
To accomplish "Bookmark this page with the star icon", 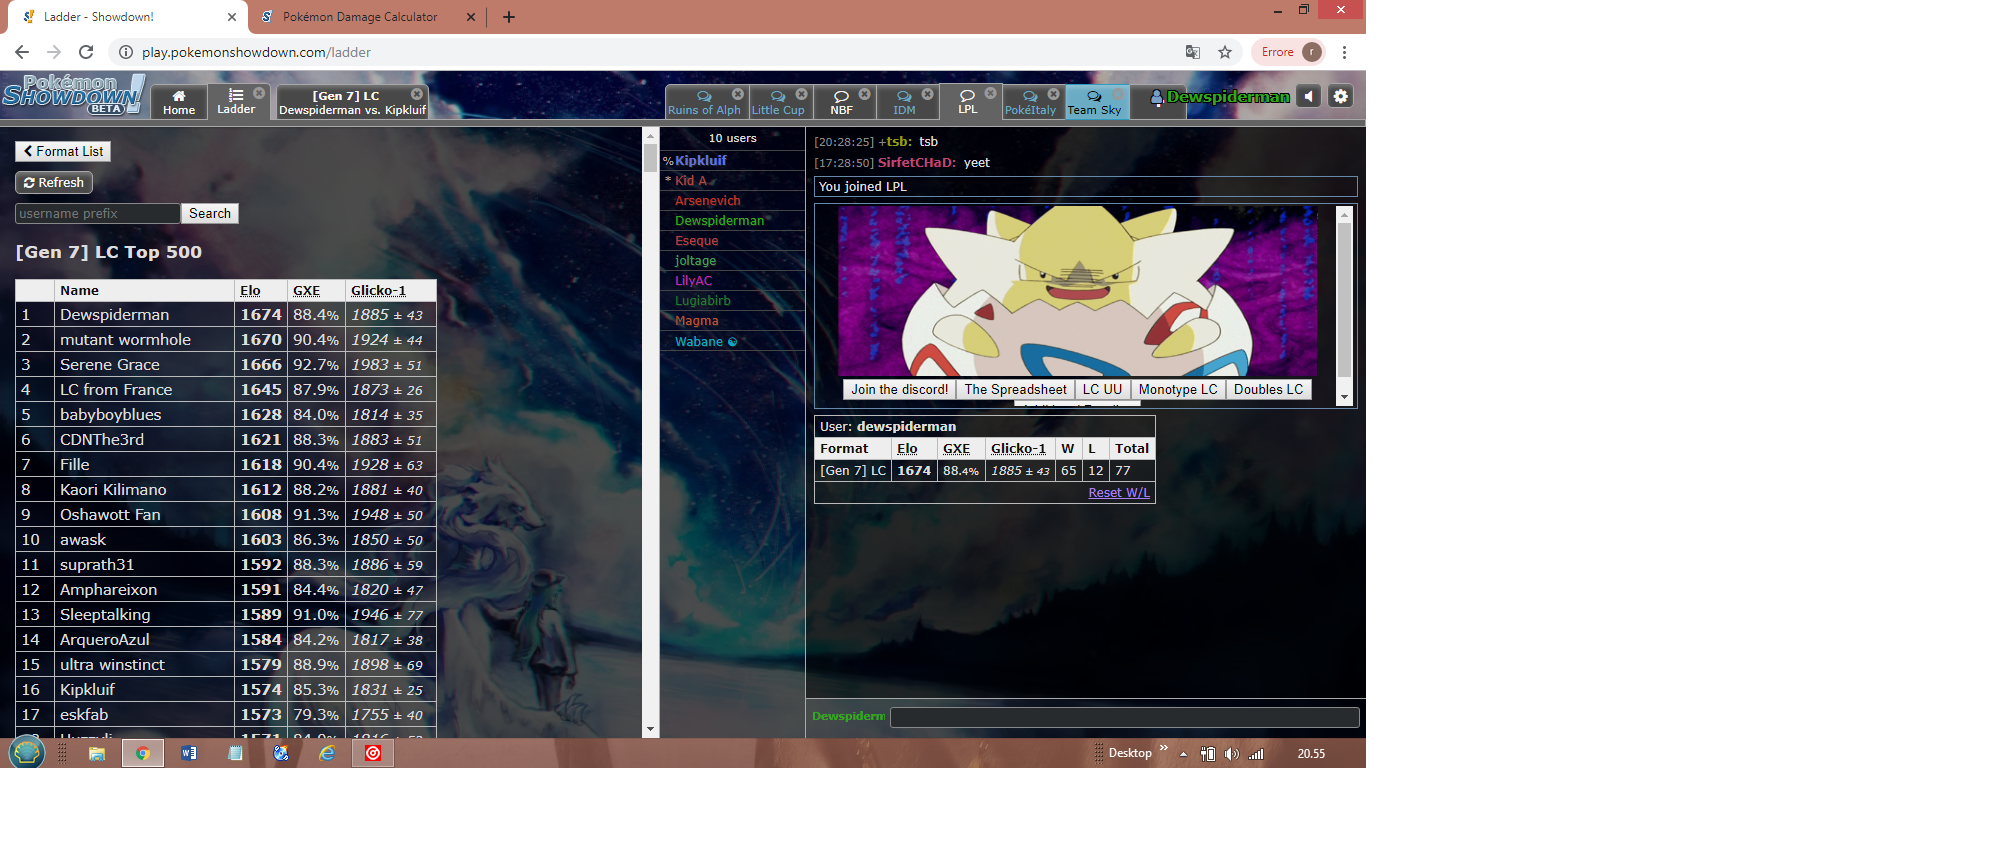I will pyautogui.click(x=1224, y=52).
